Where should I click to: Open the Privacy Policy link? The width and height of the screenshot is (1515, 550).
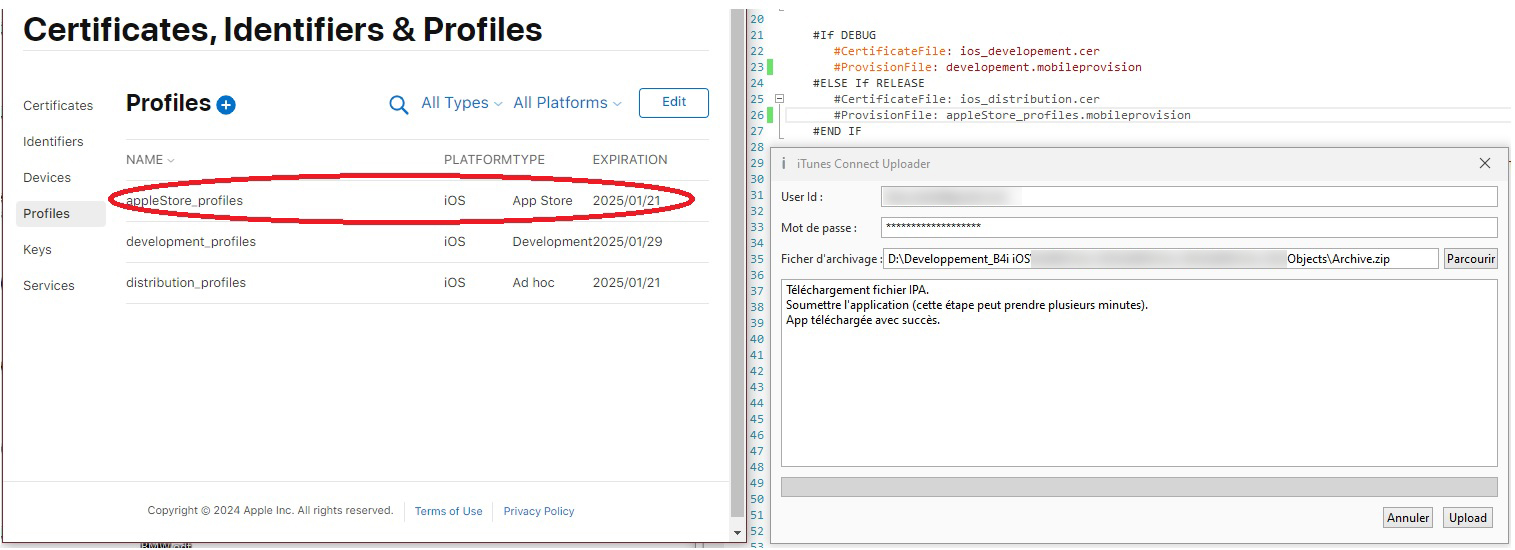pos(539,511)
